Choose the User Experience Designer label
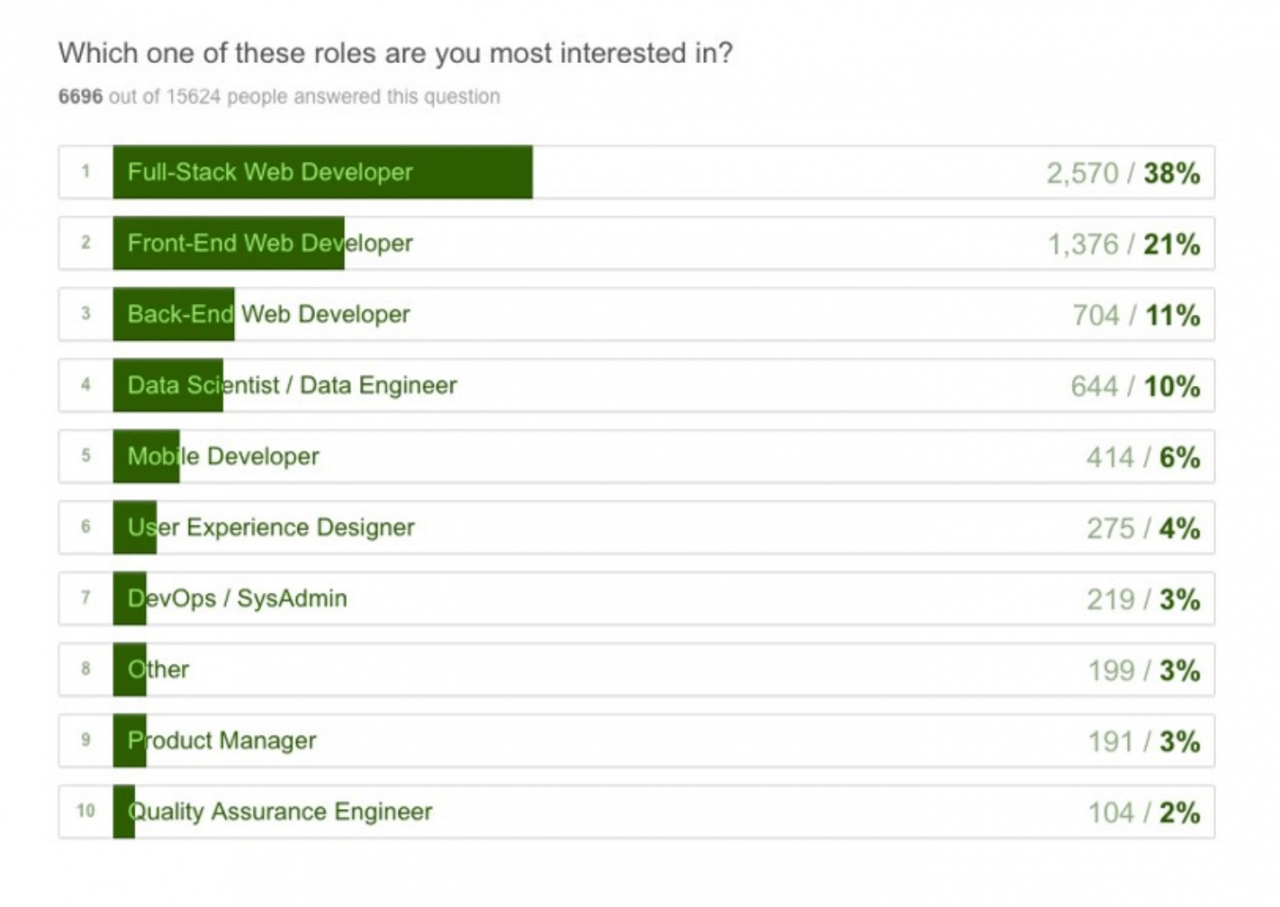 click(270, 527)
